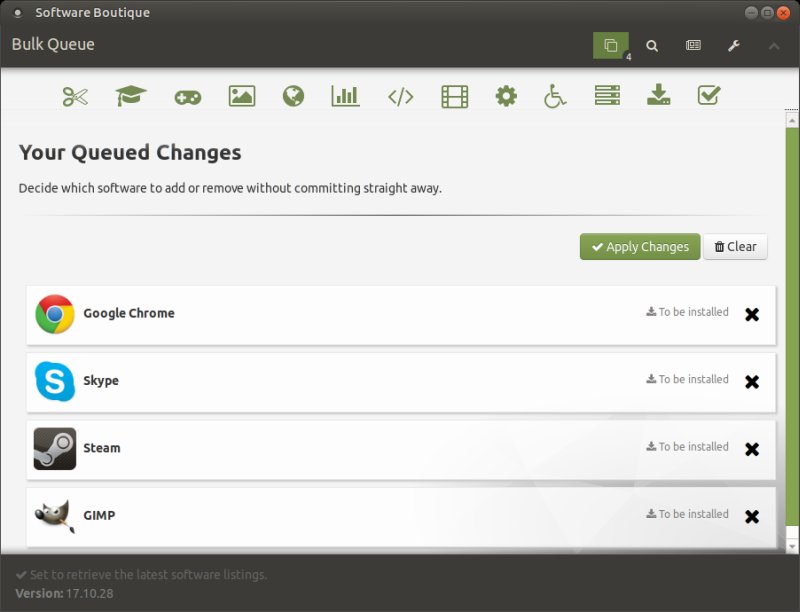Click 'To be installed' status for Google Chrome
The height and width of the screenshot is (612, 800).
point(687,312)
